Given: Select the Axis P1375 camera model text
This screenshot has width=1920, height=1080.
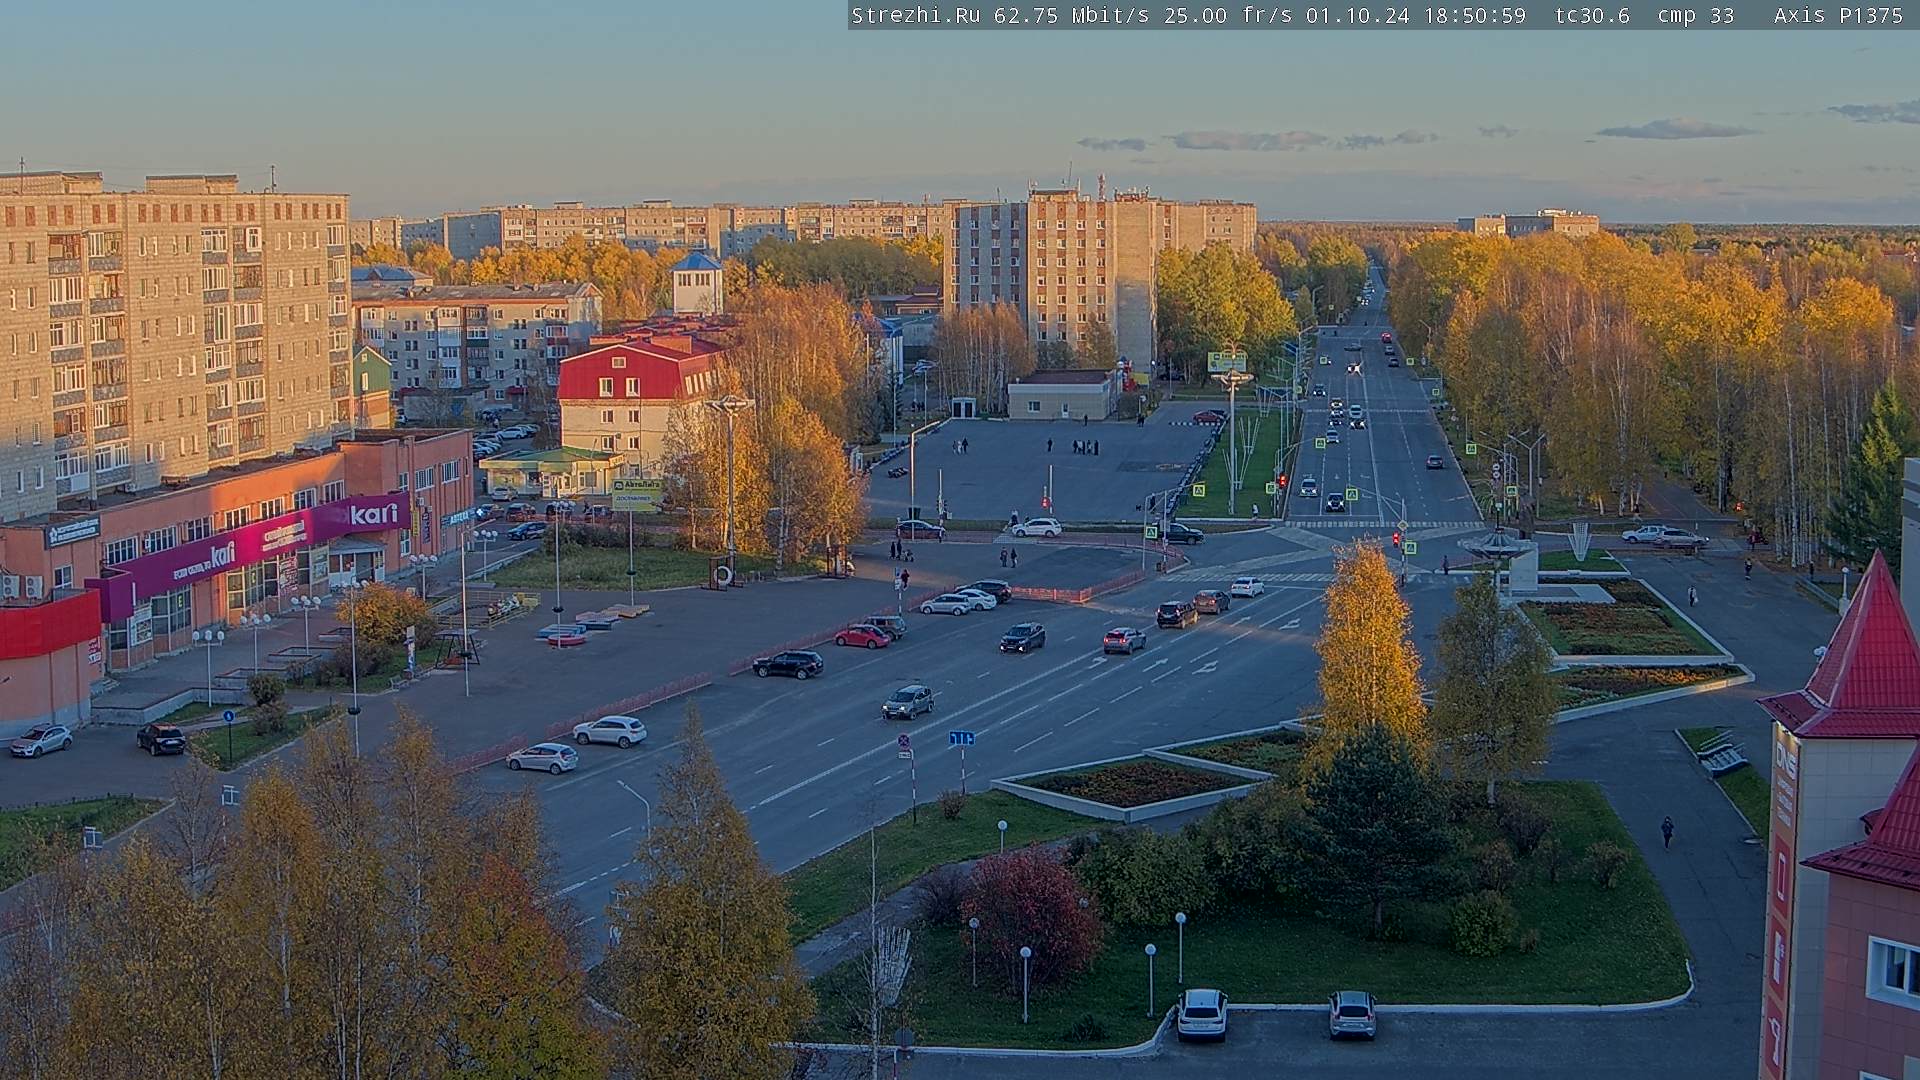Looking at the screenshot, I should (1838, 16).
